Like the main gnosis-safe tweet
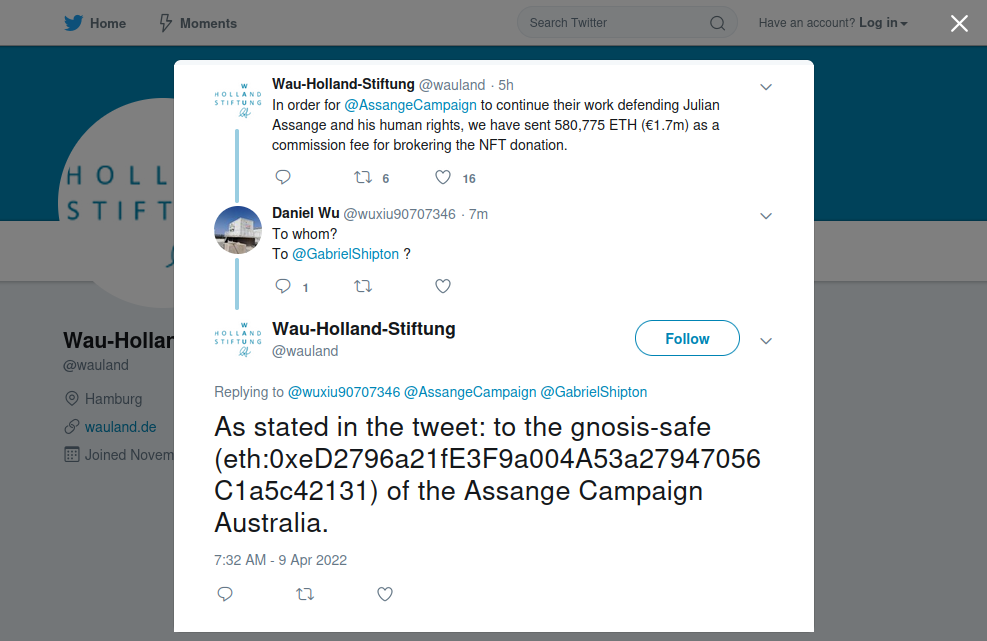The width and height of the screenshot is (987, 641). pos(385,594)
